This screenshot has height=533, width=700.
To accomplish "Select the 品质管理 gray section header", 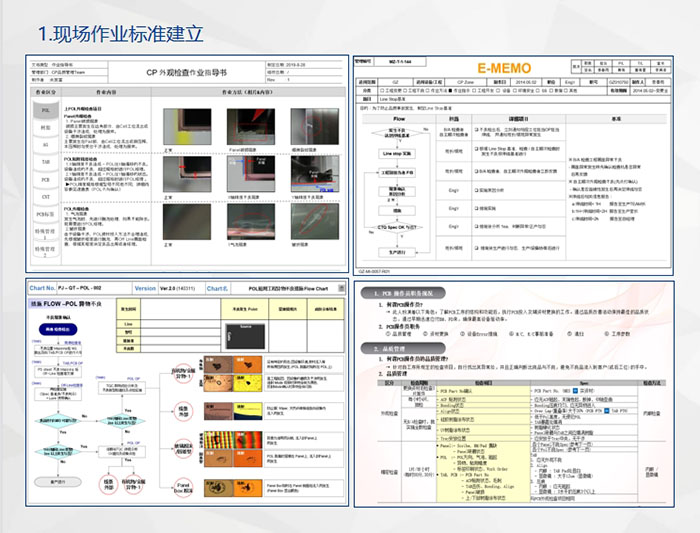I will pos(403,349).
